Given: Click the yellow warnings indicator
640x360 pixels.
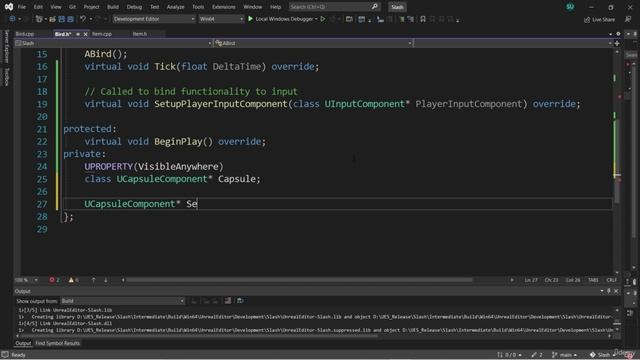Looking at the screenshot, I should [73, 280].
